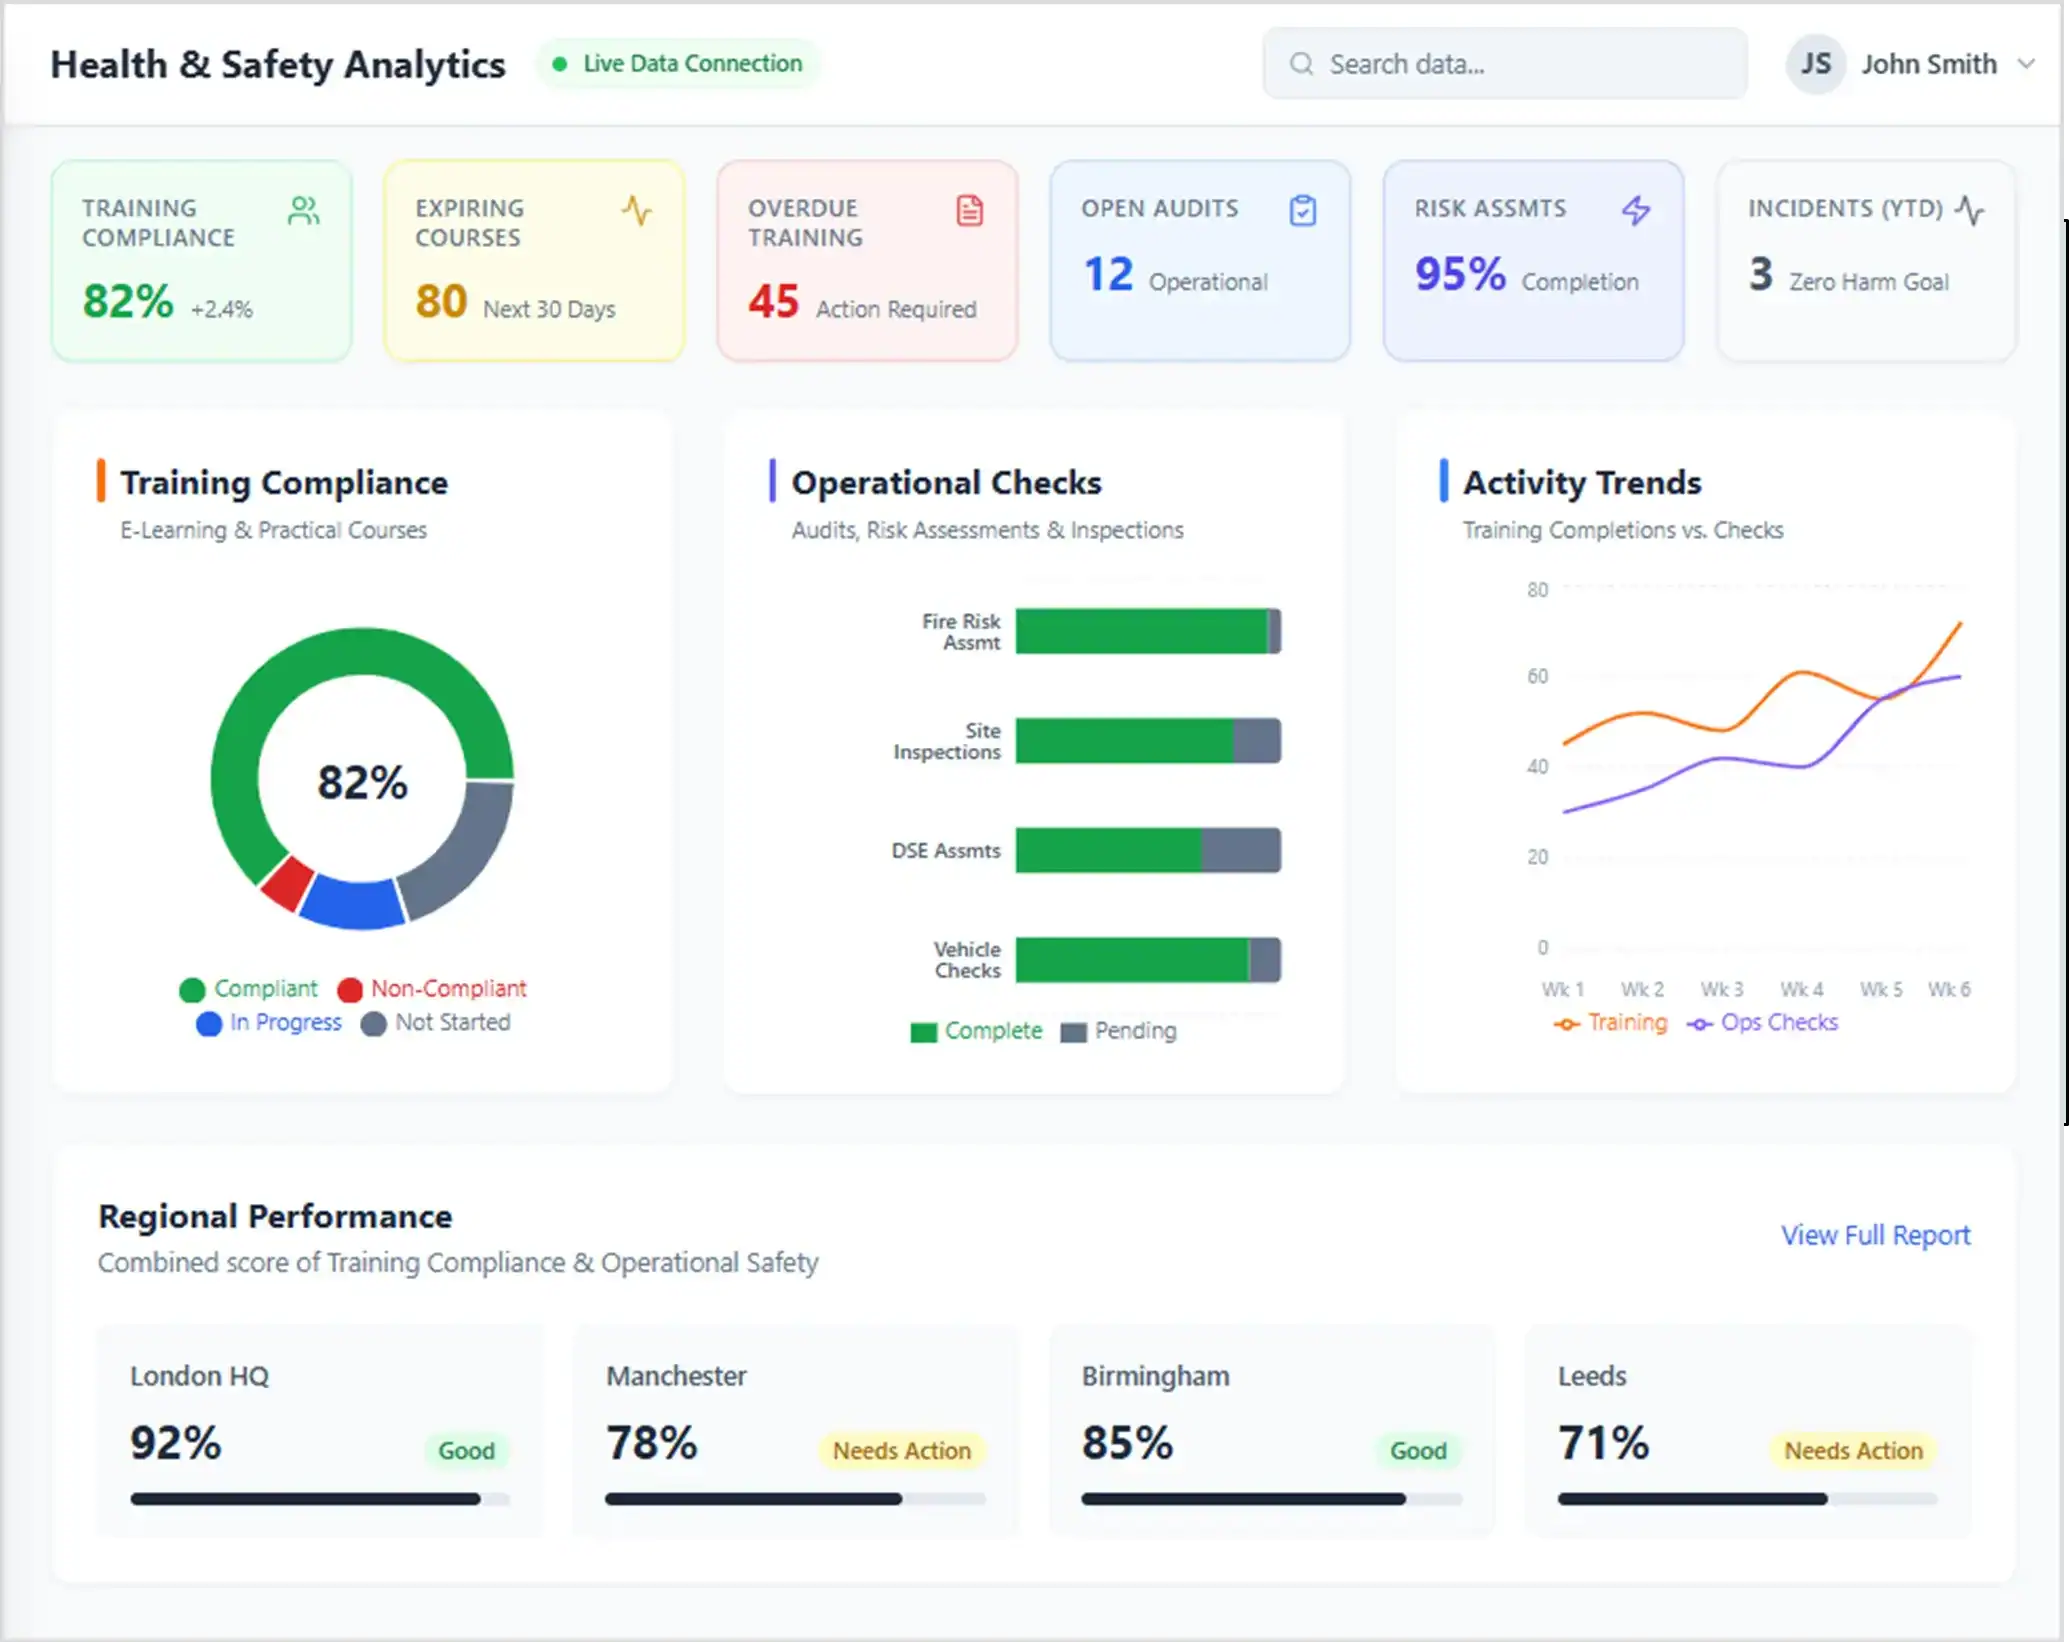Click the document icon on Overdue Training card
This screenshot has width=2069, height=1642.
point(969,212)
